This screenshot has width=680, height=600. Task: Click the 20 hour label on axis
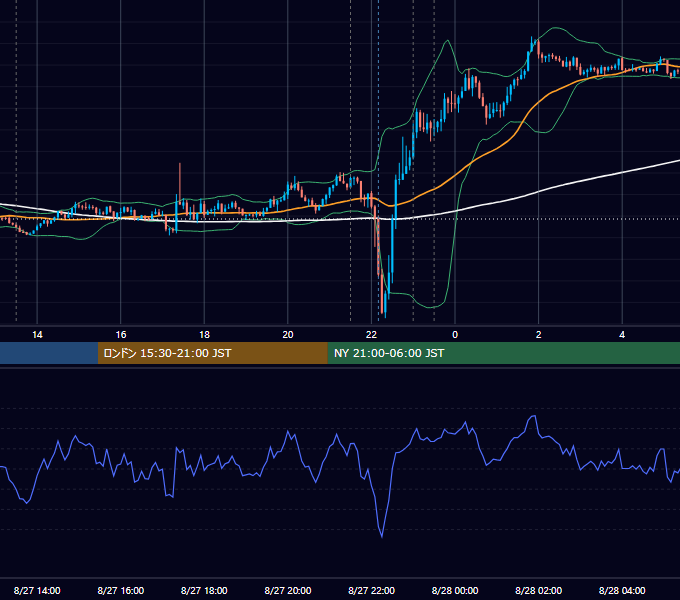[288, 335]
